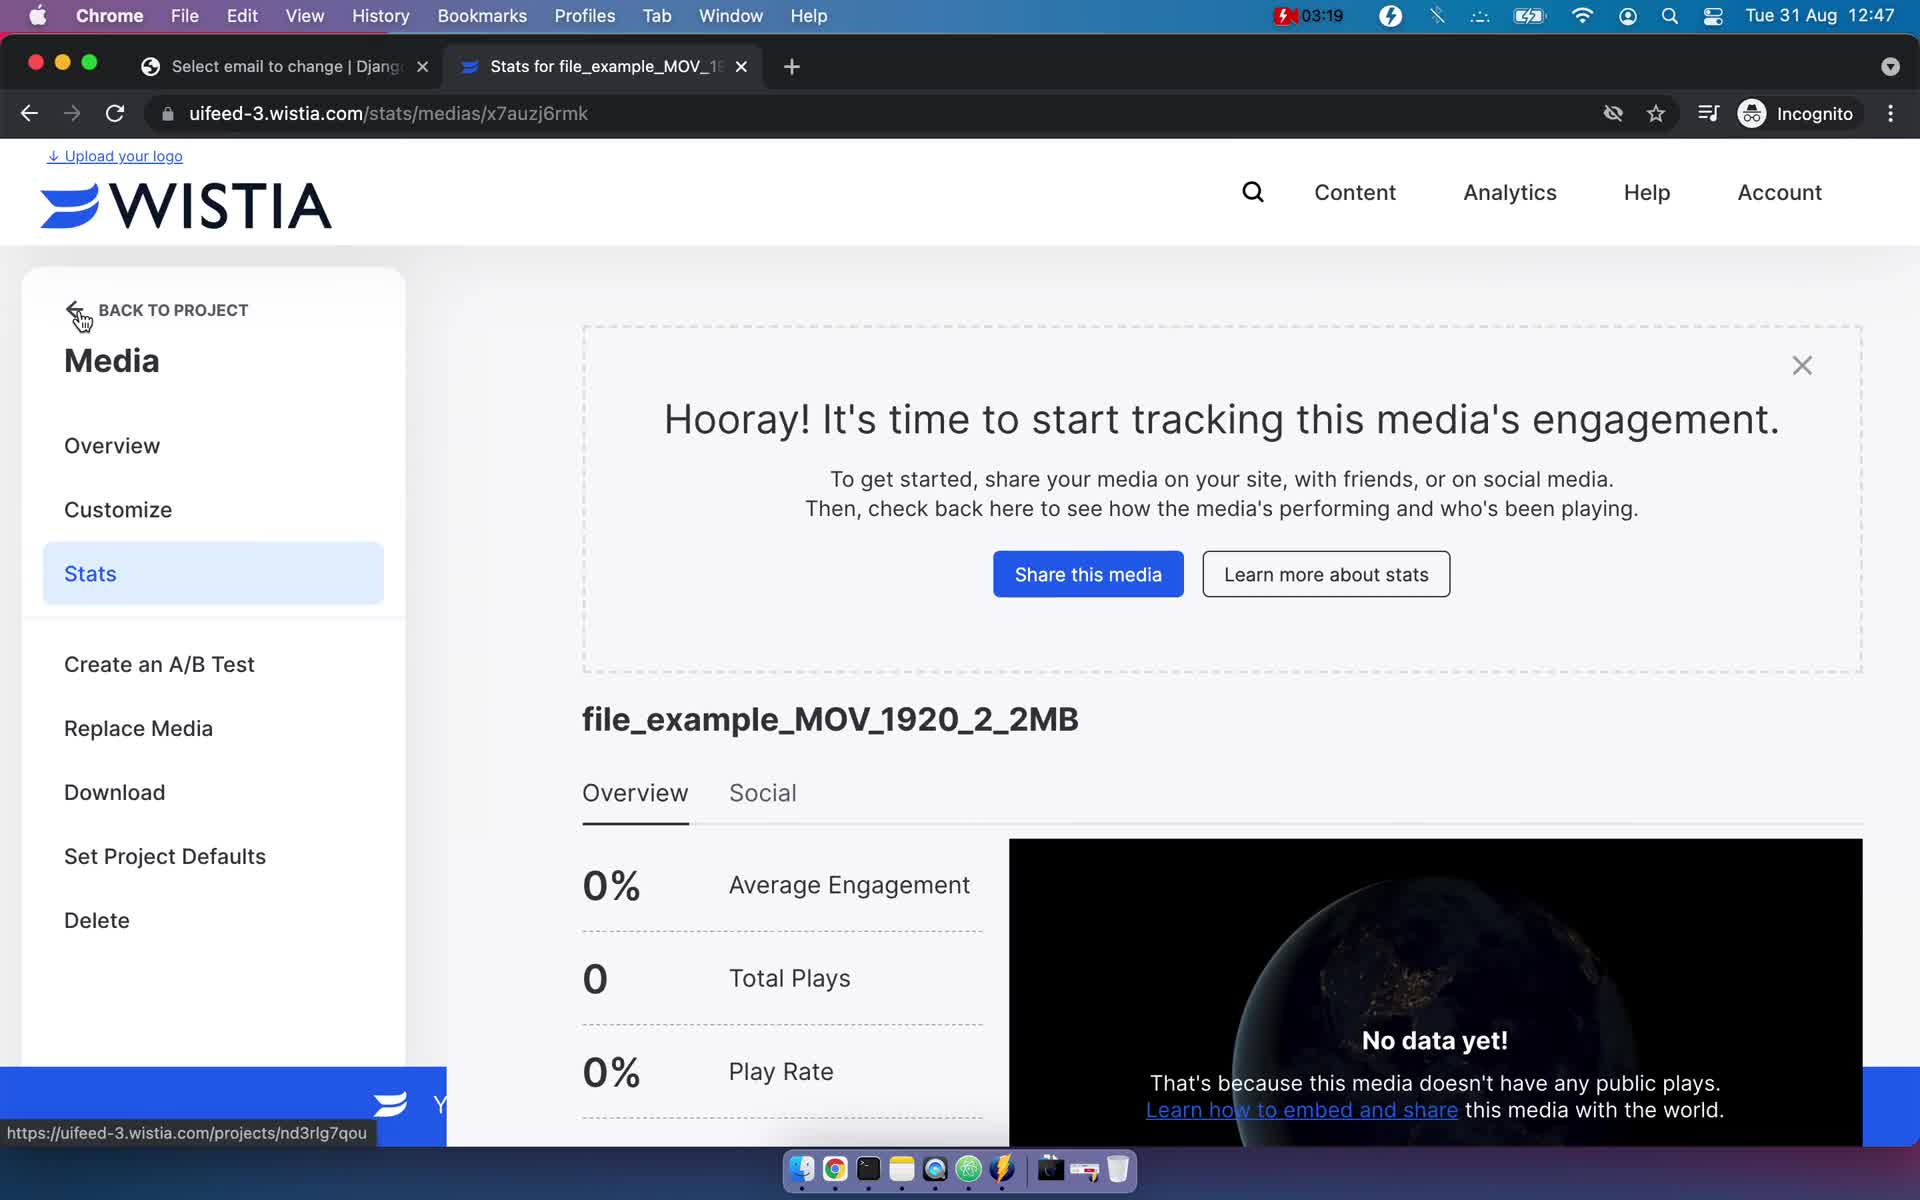Open the Chrome History menu
The width and height of the screenshot is (1920, 1200).
pos(380,15)
